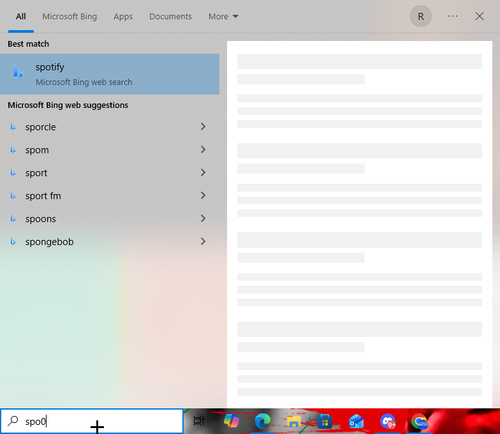Switch to the Apps tab
The height and width of the screenshot is (434, 500).
(x=123, y=16)
